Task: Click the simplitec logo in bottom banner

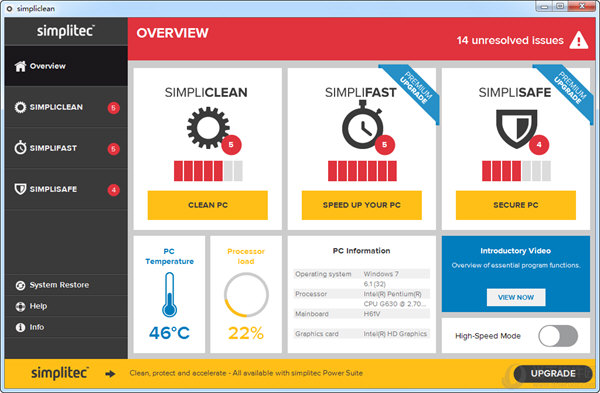Action: 60,373
